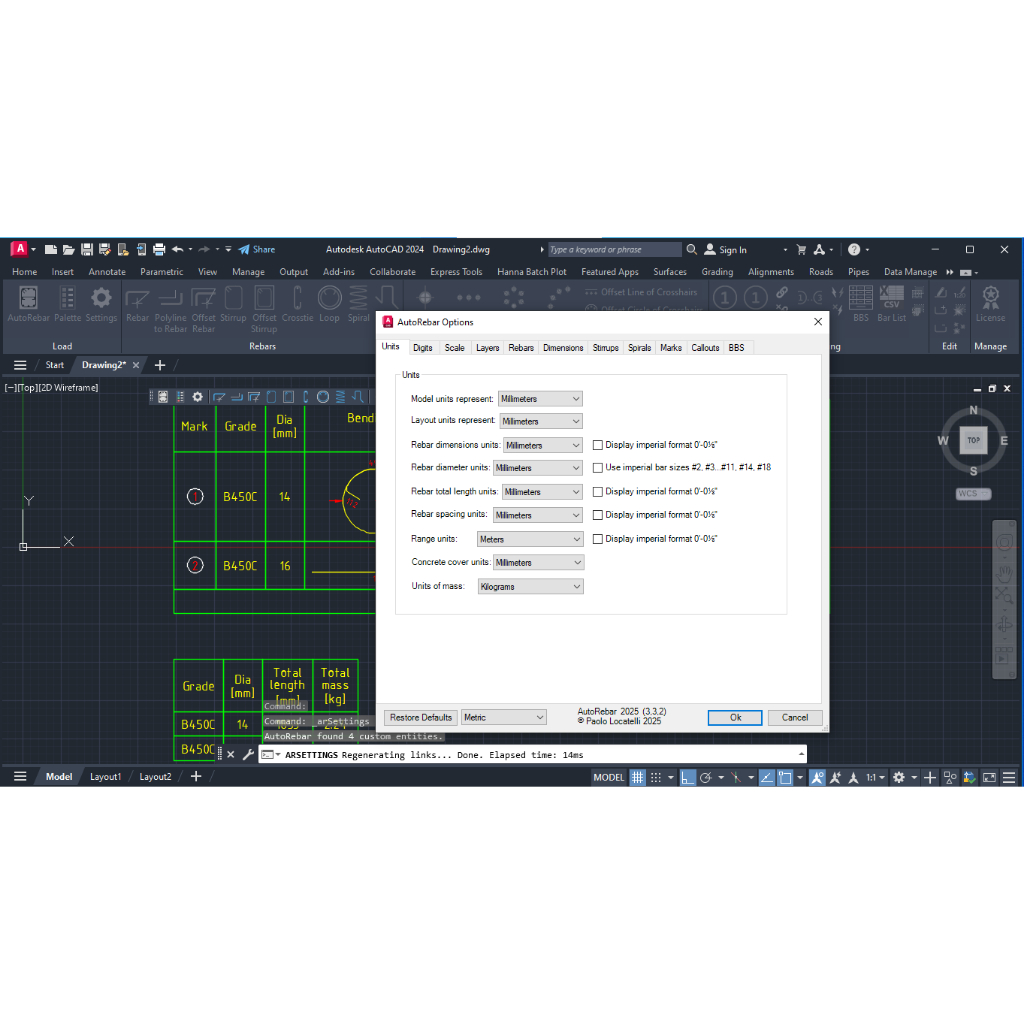Open Rebar total length units dropdown
Screen dimensions: 1024x1024
[x=542, y=492]
